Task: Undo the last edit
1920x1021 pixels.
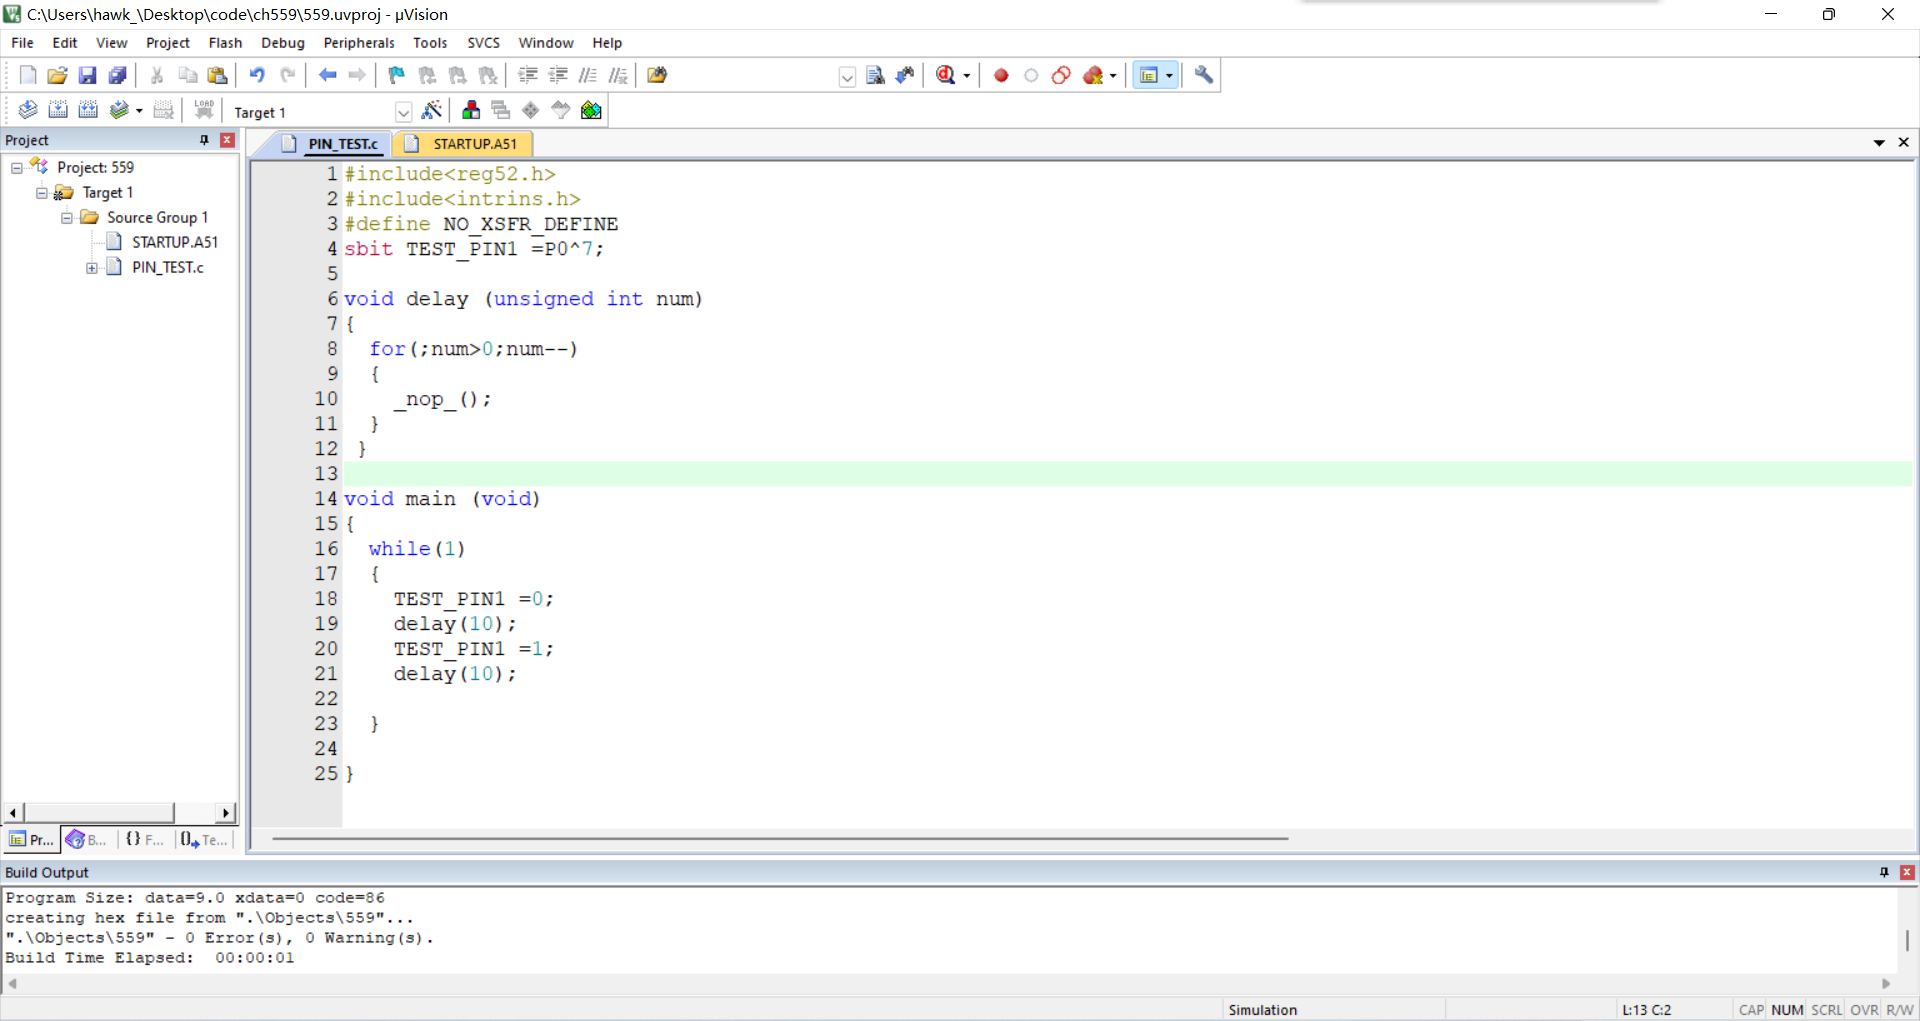Action: click(x=257, y=75)
